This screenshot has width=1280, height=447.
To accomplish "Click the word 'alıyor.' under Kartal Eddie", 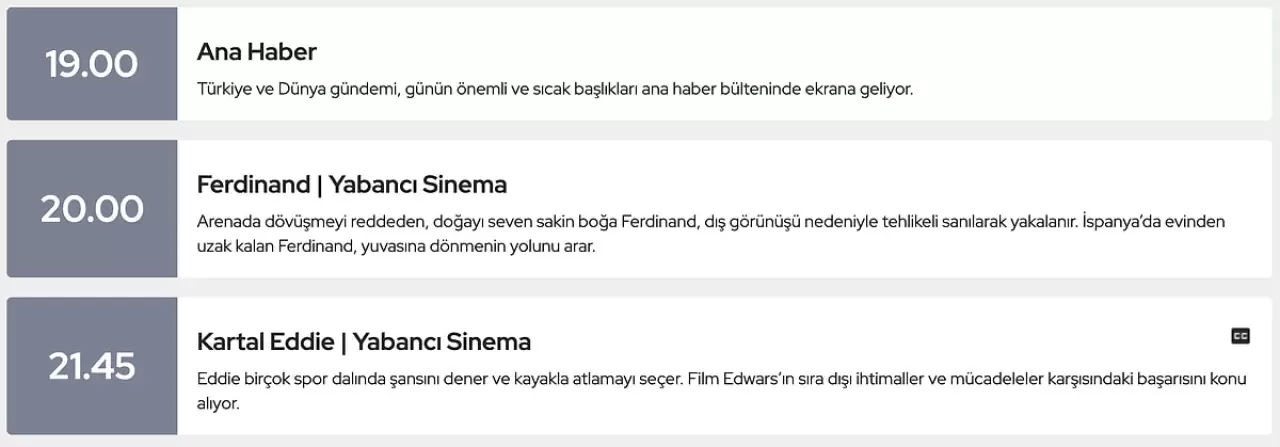I will pos(219,403).
